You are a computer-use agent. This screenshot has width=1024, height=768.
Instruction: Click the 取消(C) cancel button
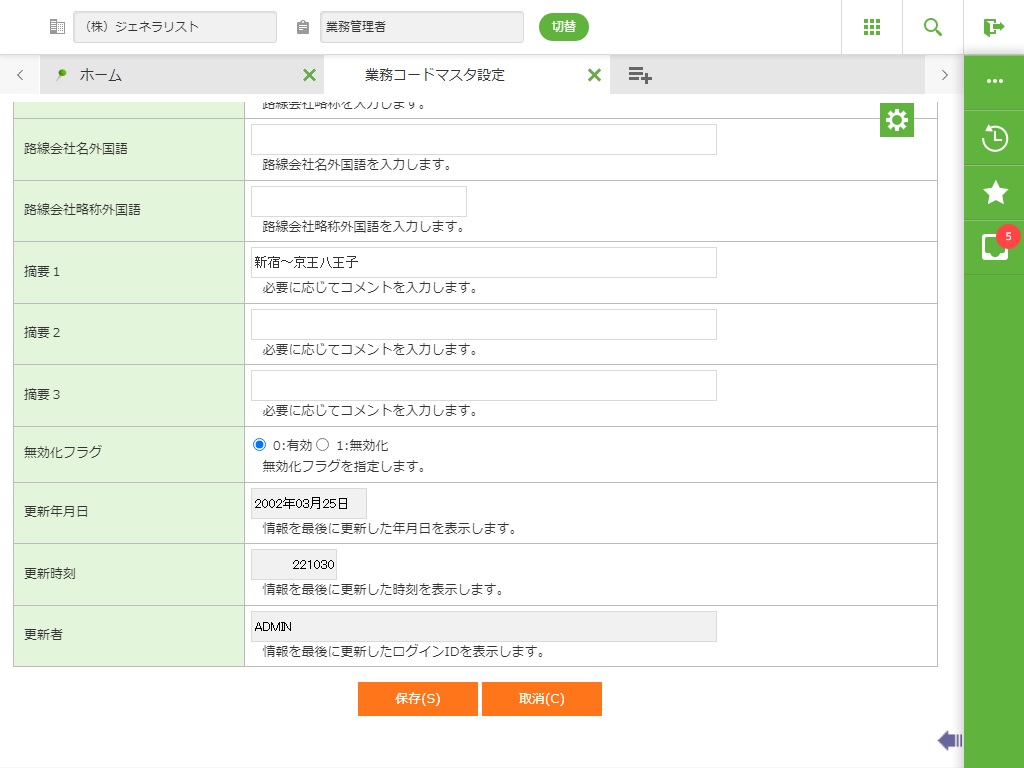[541, 699]
